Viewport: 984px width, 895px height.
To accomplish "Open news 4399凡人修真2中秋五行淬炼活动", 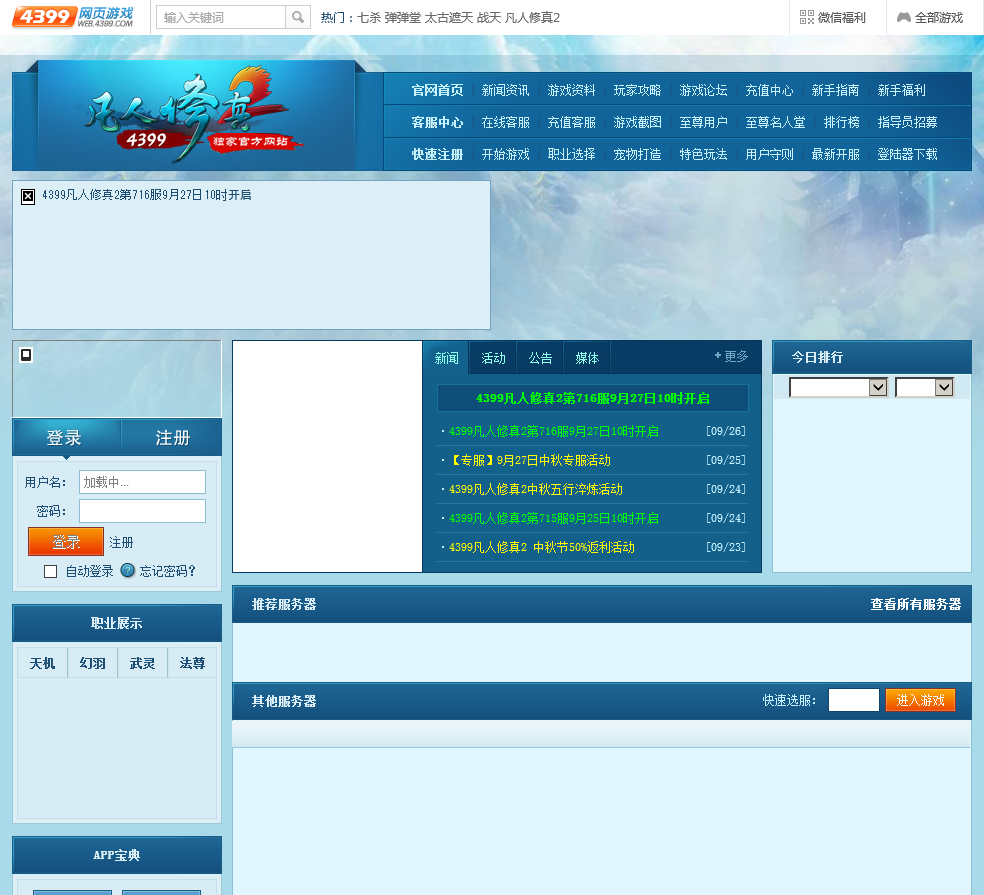I will [536, 489].
